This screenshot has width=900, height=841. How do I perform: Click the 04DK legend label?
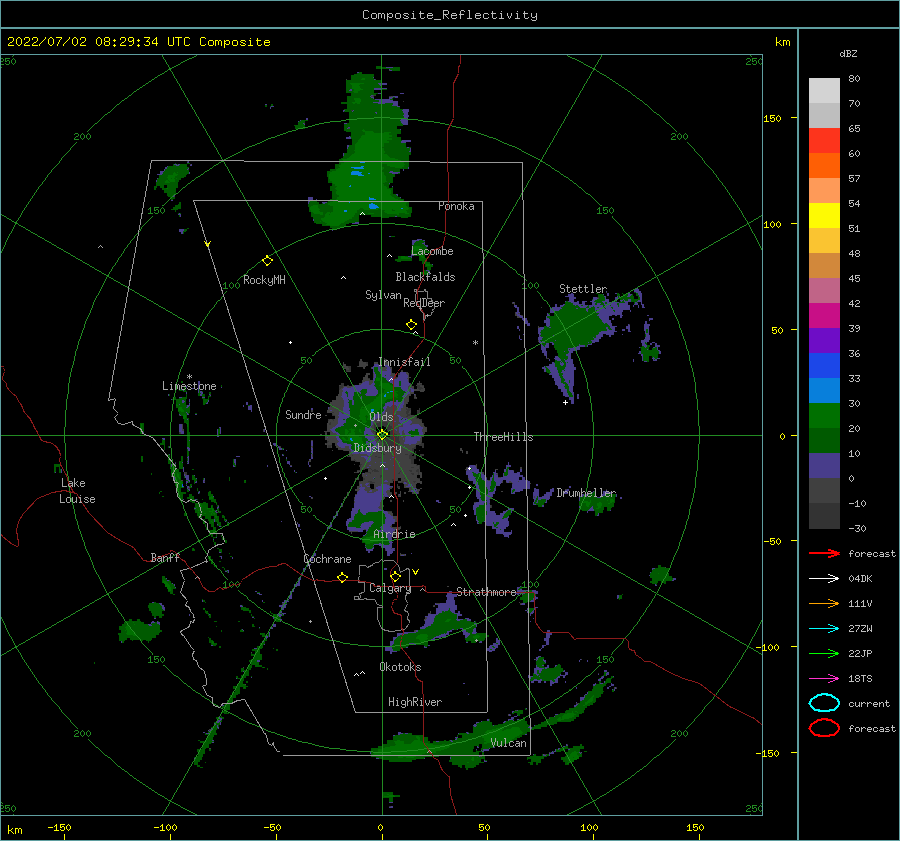tap(860, 579)
